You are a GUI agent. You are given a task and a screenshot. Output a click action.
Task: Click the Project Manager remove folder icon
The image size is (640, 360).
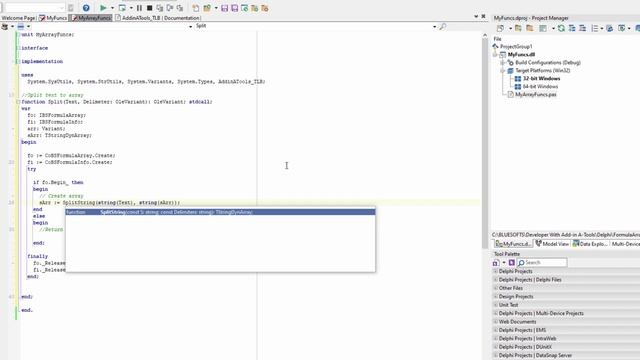click(x=529, y=28)
